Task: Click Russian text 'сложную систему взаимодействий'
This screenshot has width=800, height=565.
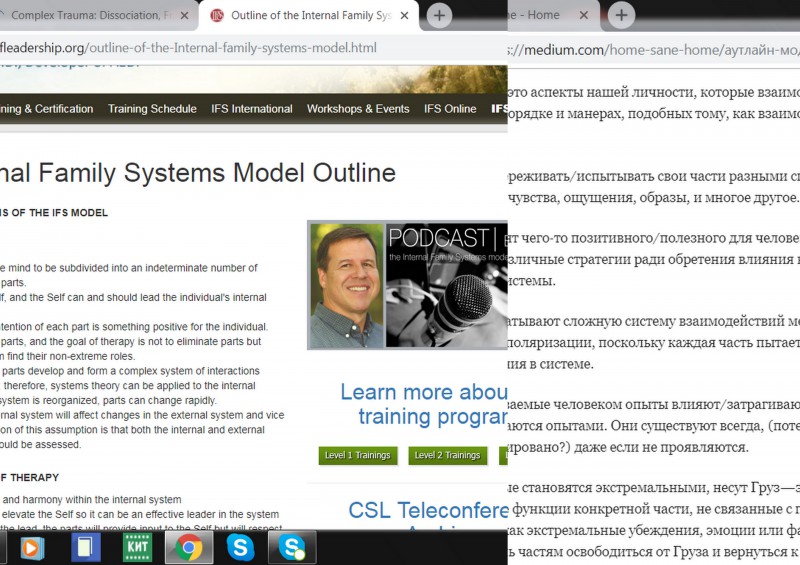Action: click(x=670, y=322)
